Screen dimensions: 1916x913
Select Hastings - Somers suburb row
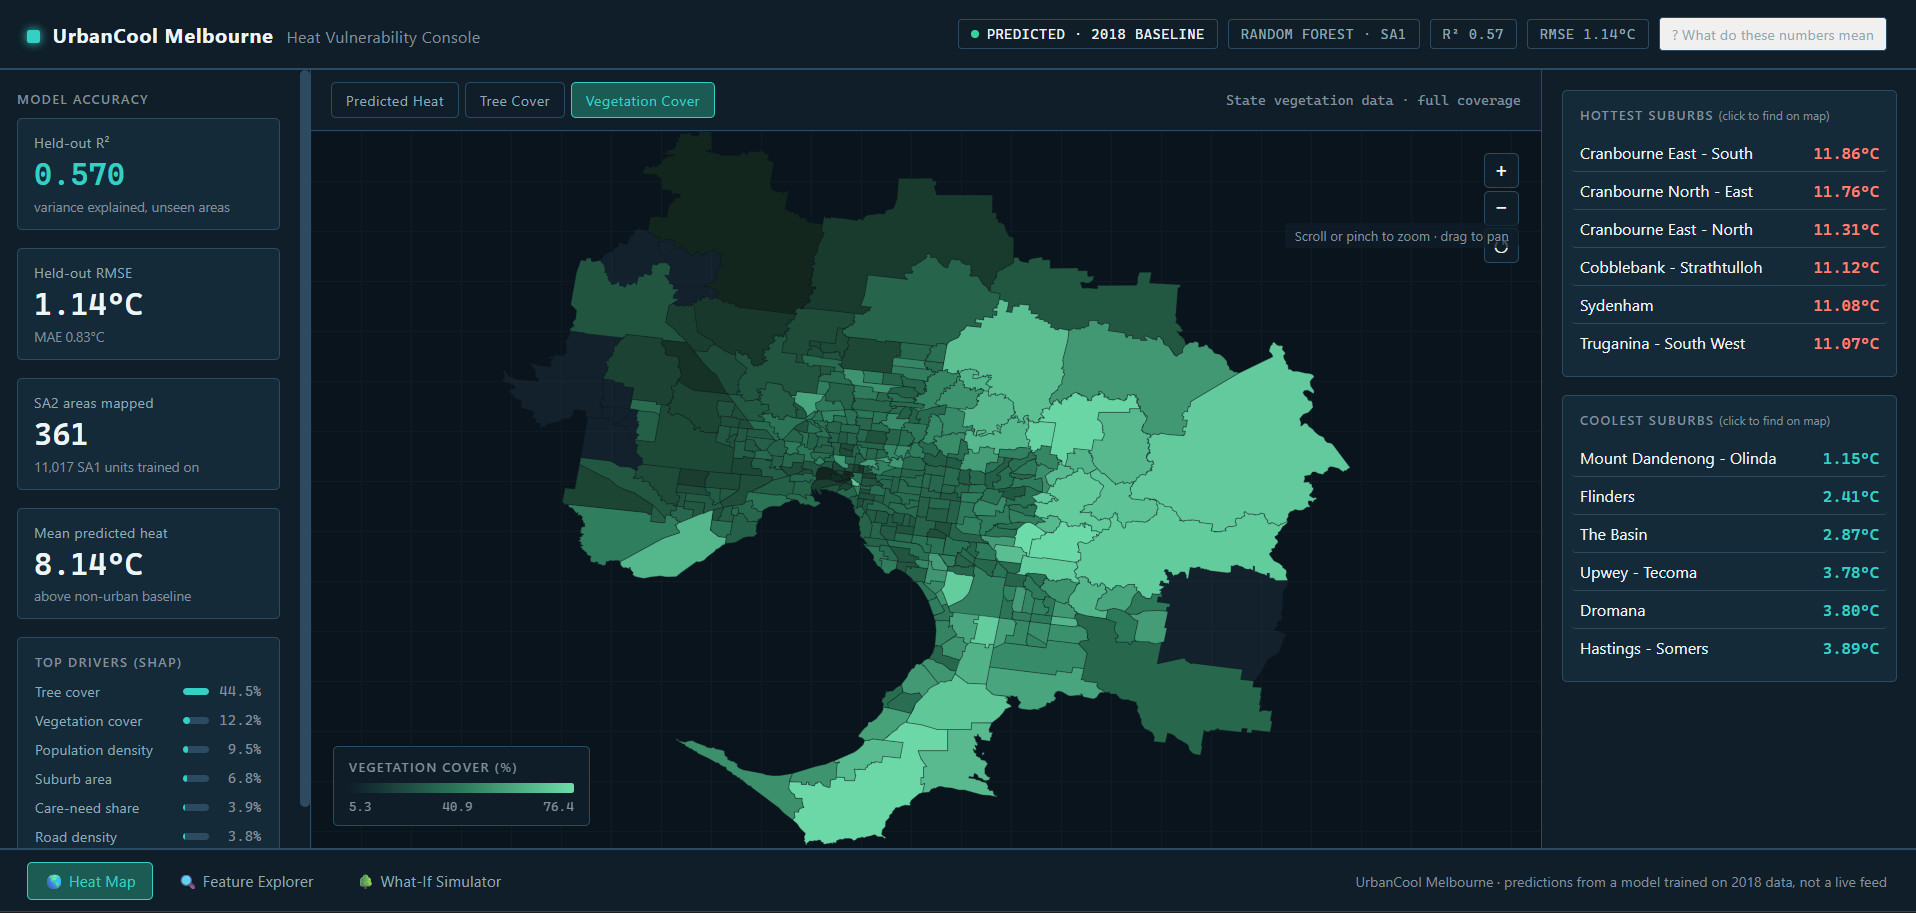[1729, 649]
